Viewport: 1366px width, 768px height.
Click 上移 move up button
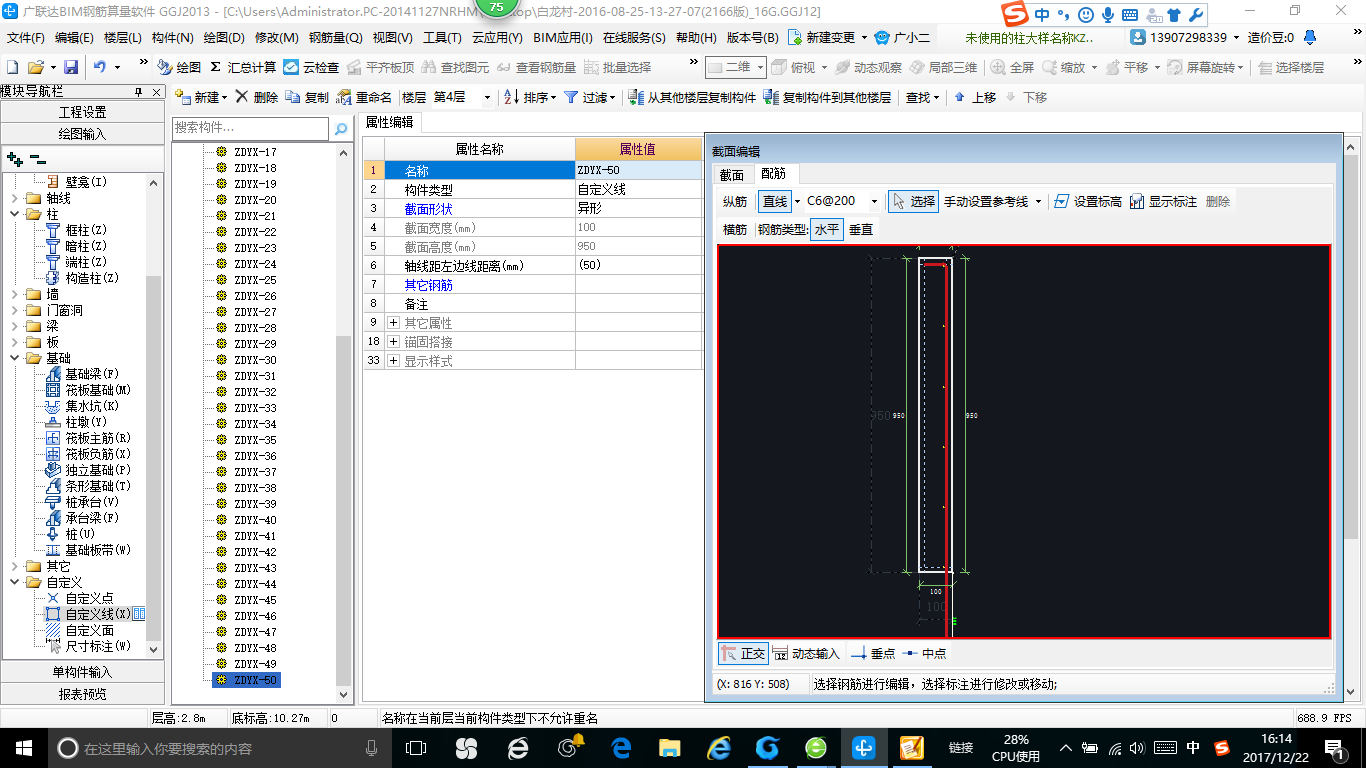pyautogui.click(x=975, y=97)
